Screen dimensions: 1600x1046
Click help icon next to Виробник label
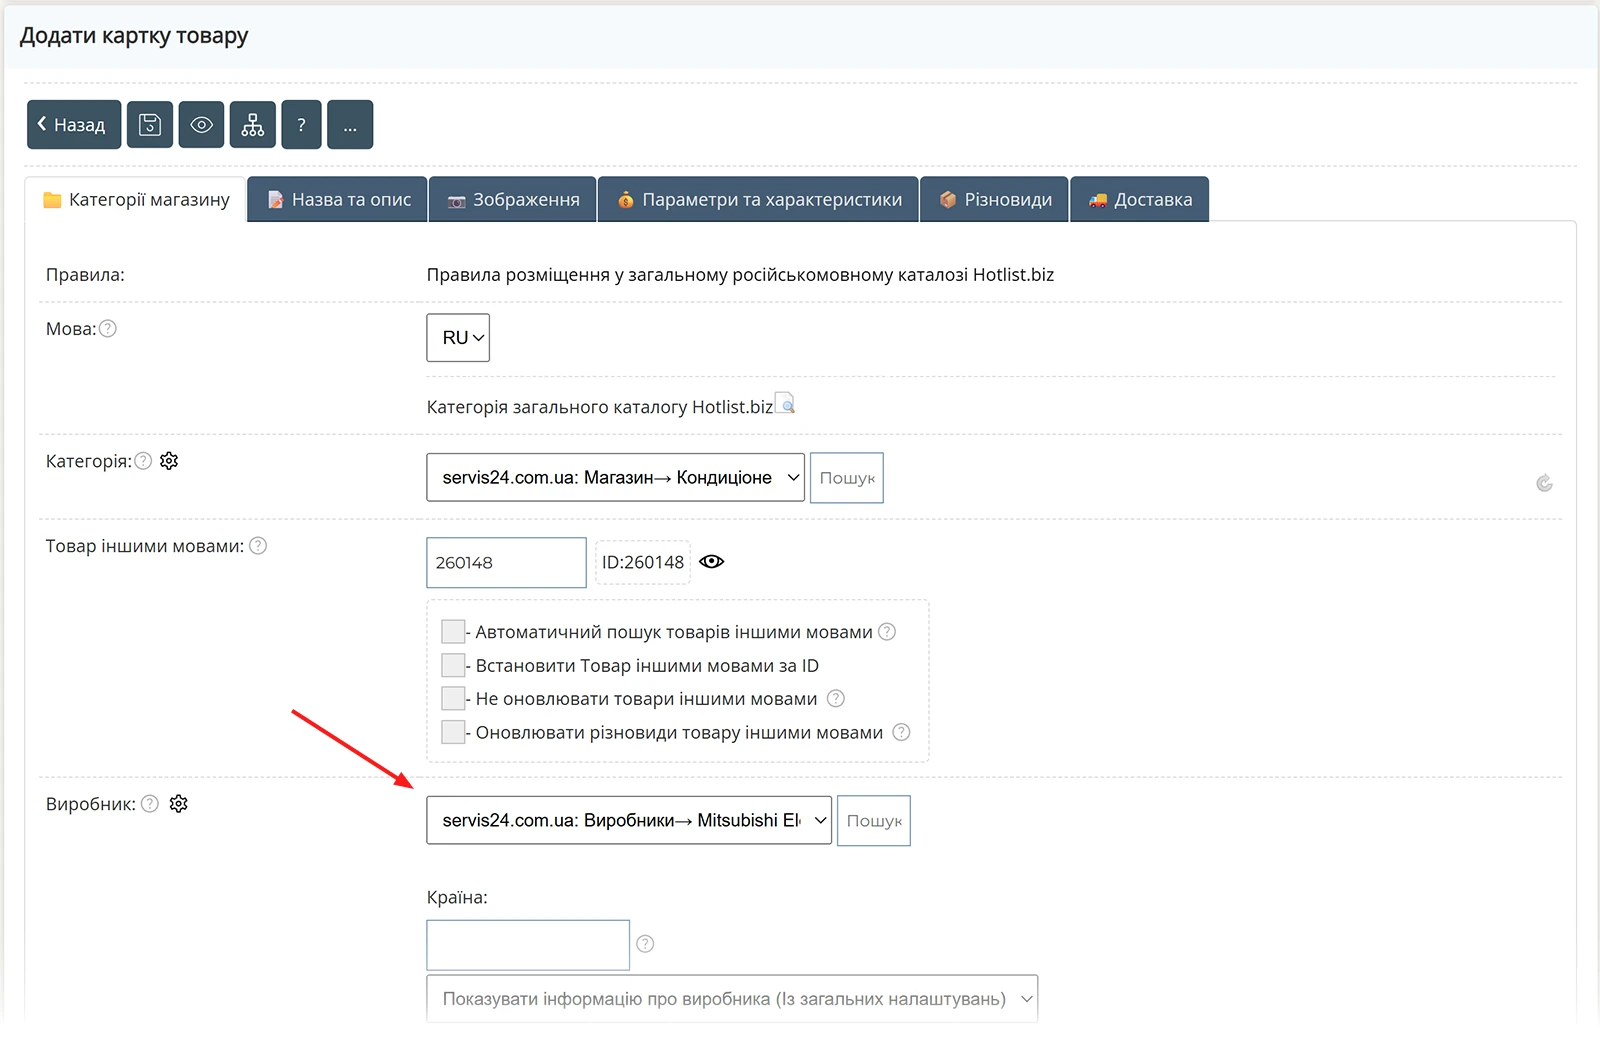[x=150, y=804]
